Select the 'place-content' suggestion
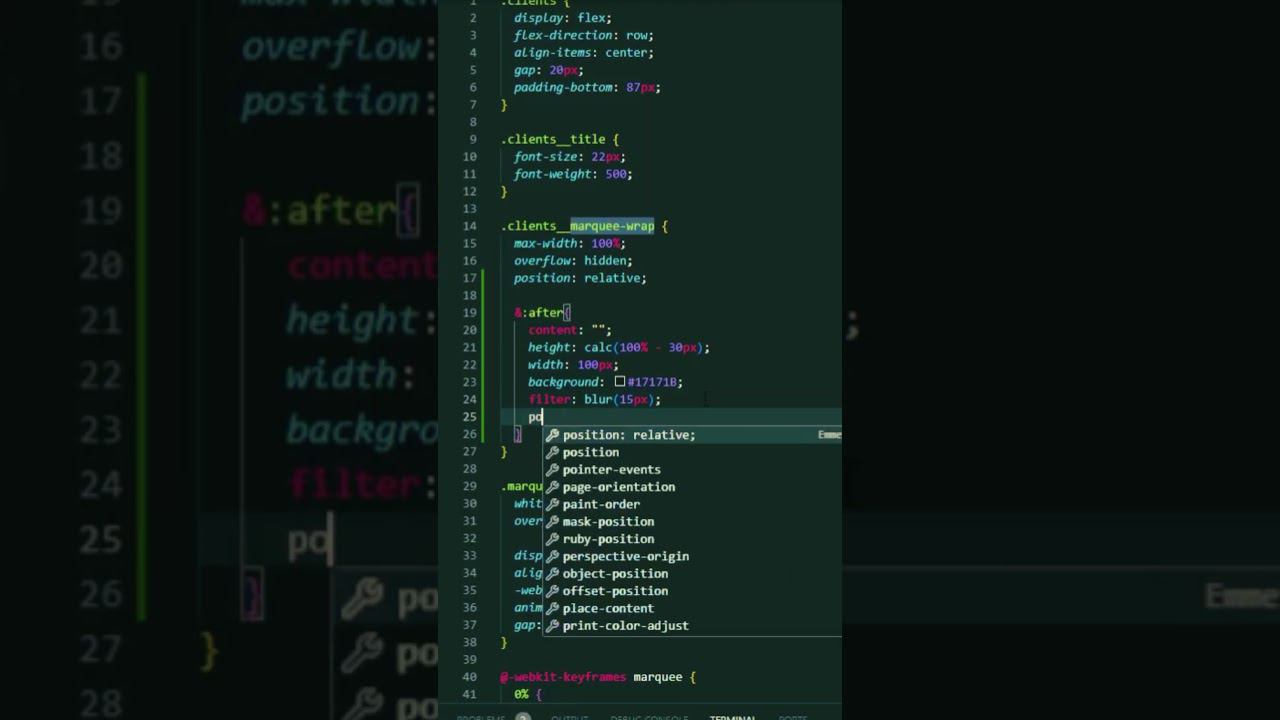Screen dimensions: 1280x720 pyautogui.click(x=608, y=608)
